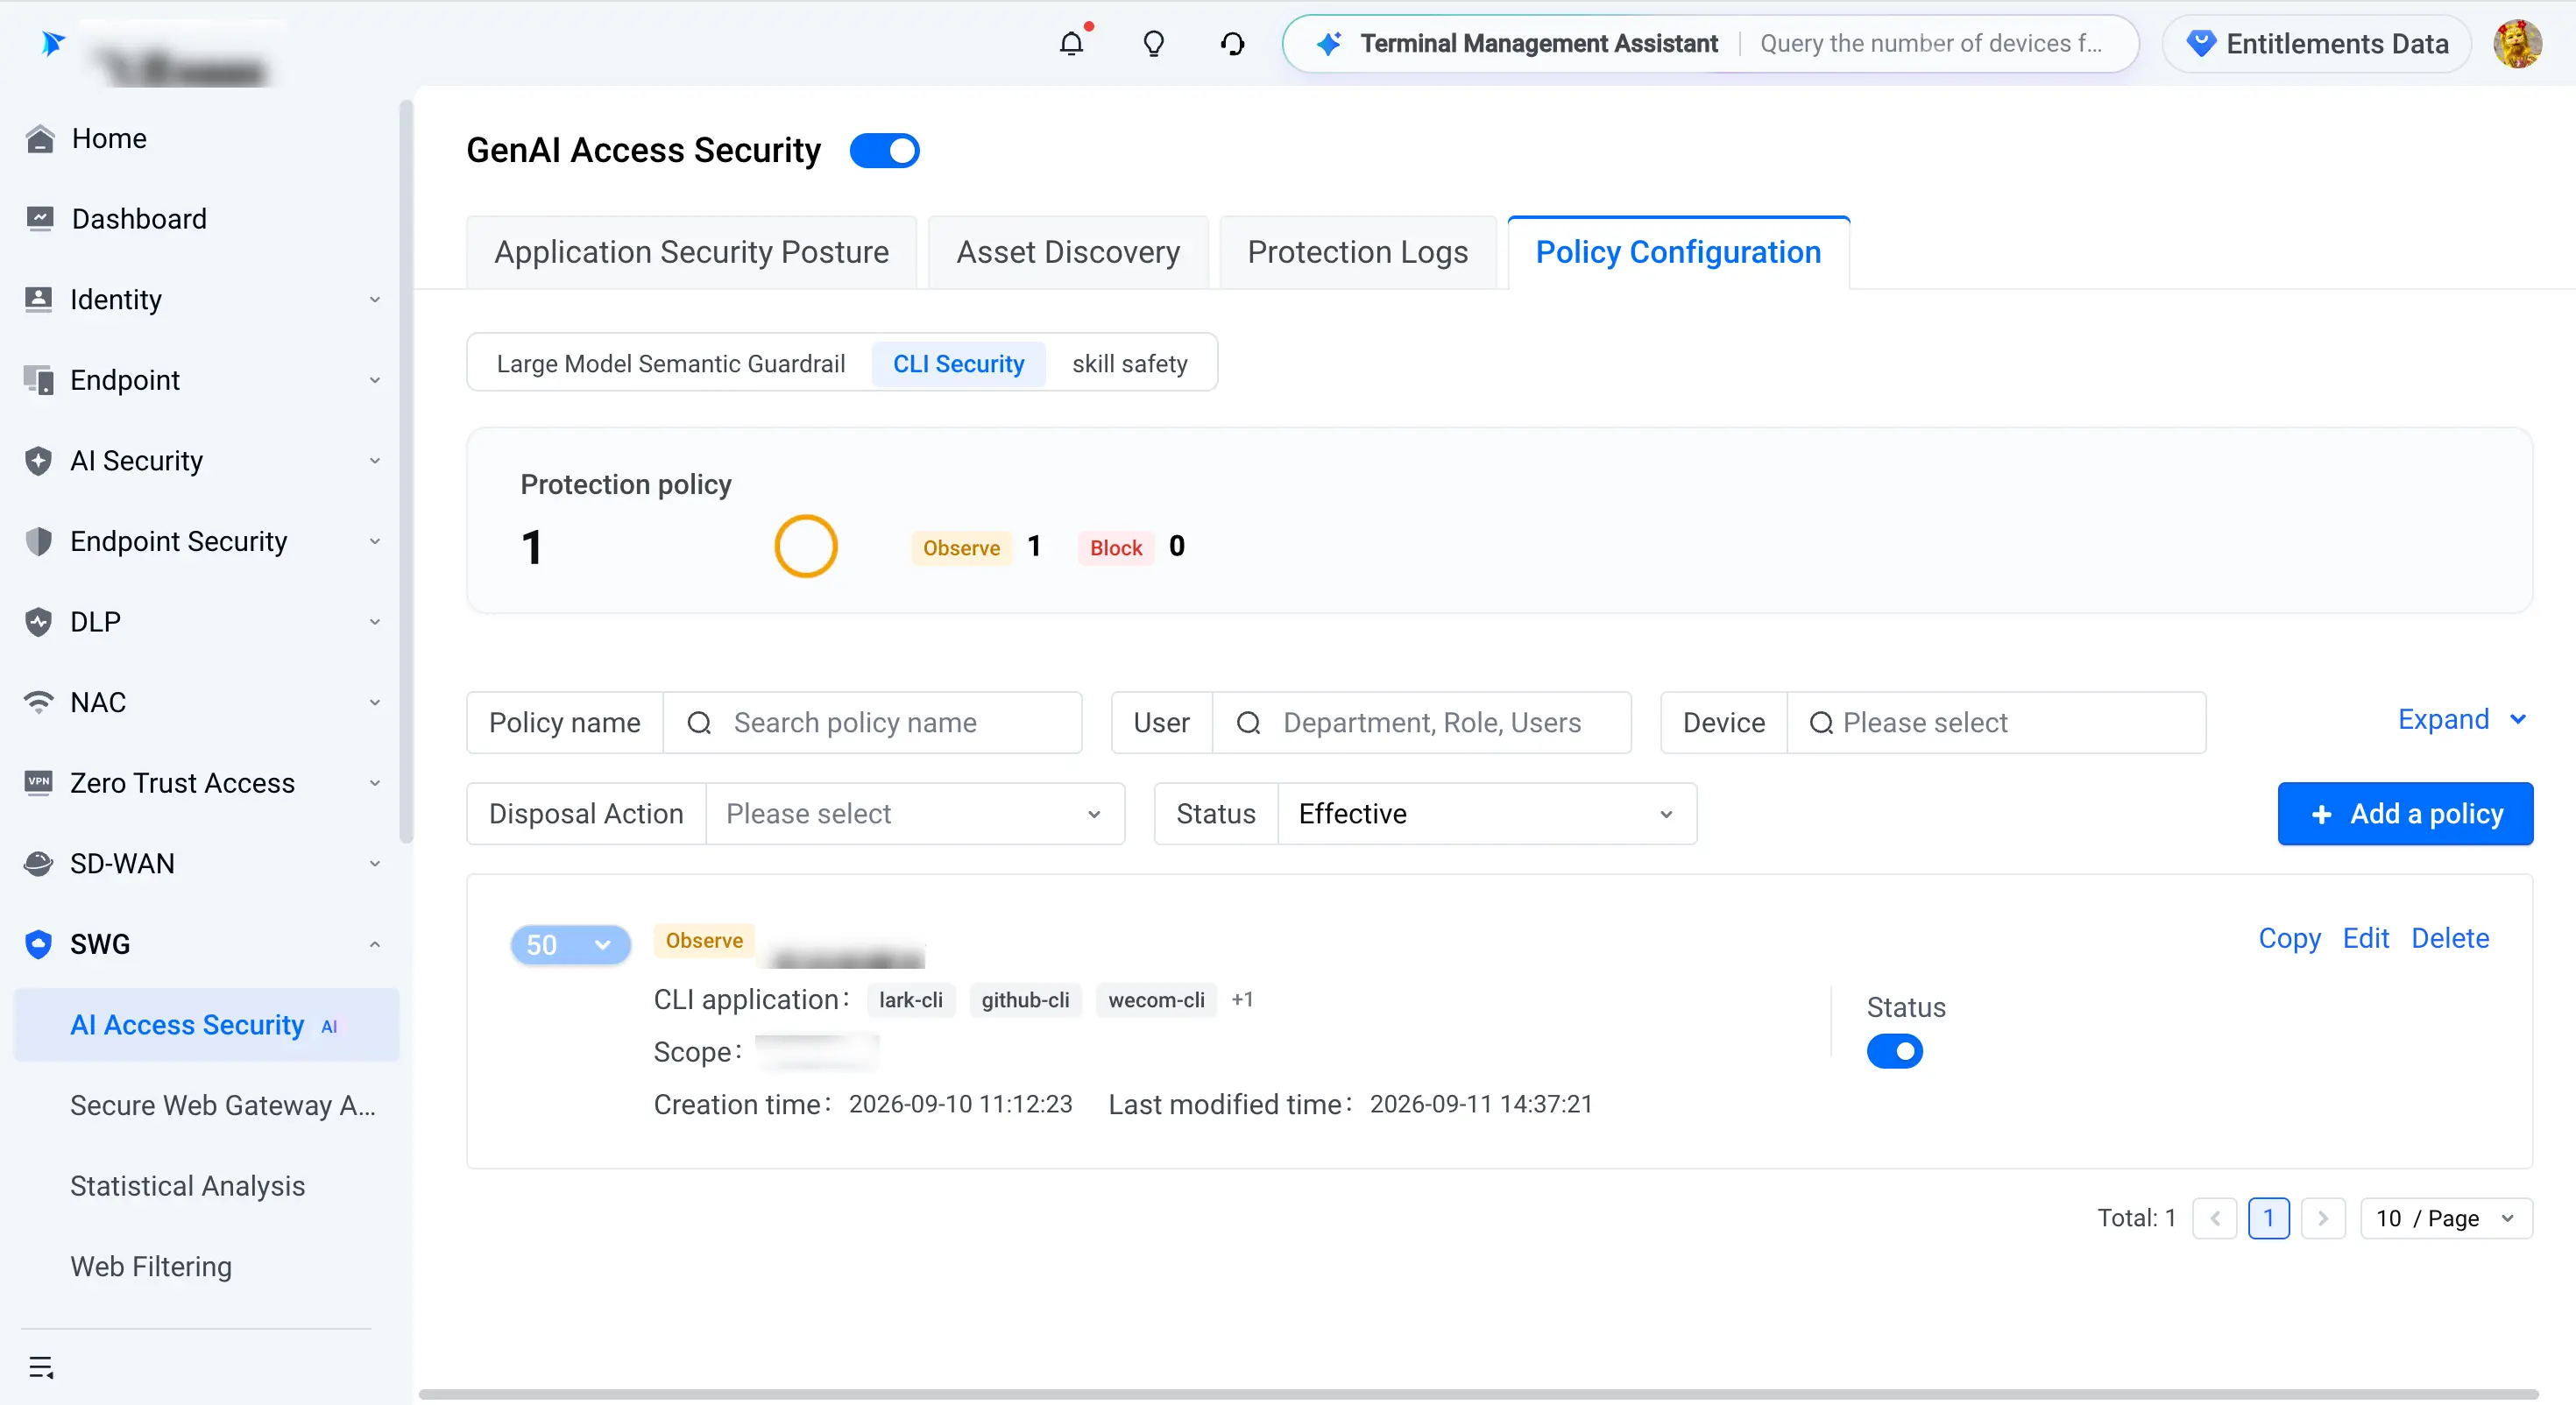Click the Terminal Management Assistant sparkle icon
2576x1405 pixels.
[1329, 44]
